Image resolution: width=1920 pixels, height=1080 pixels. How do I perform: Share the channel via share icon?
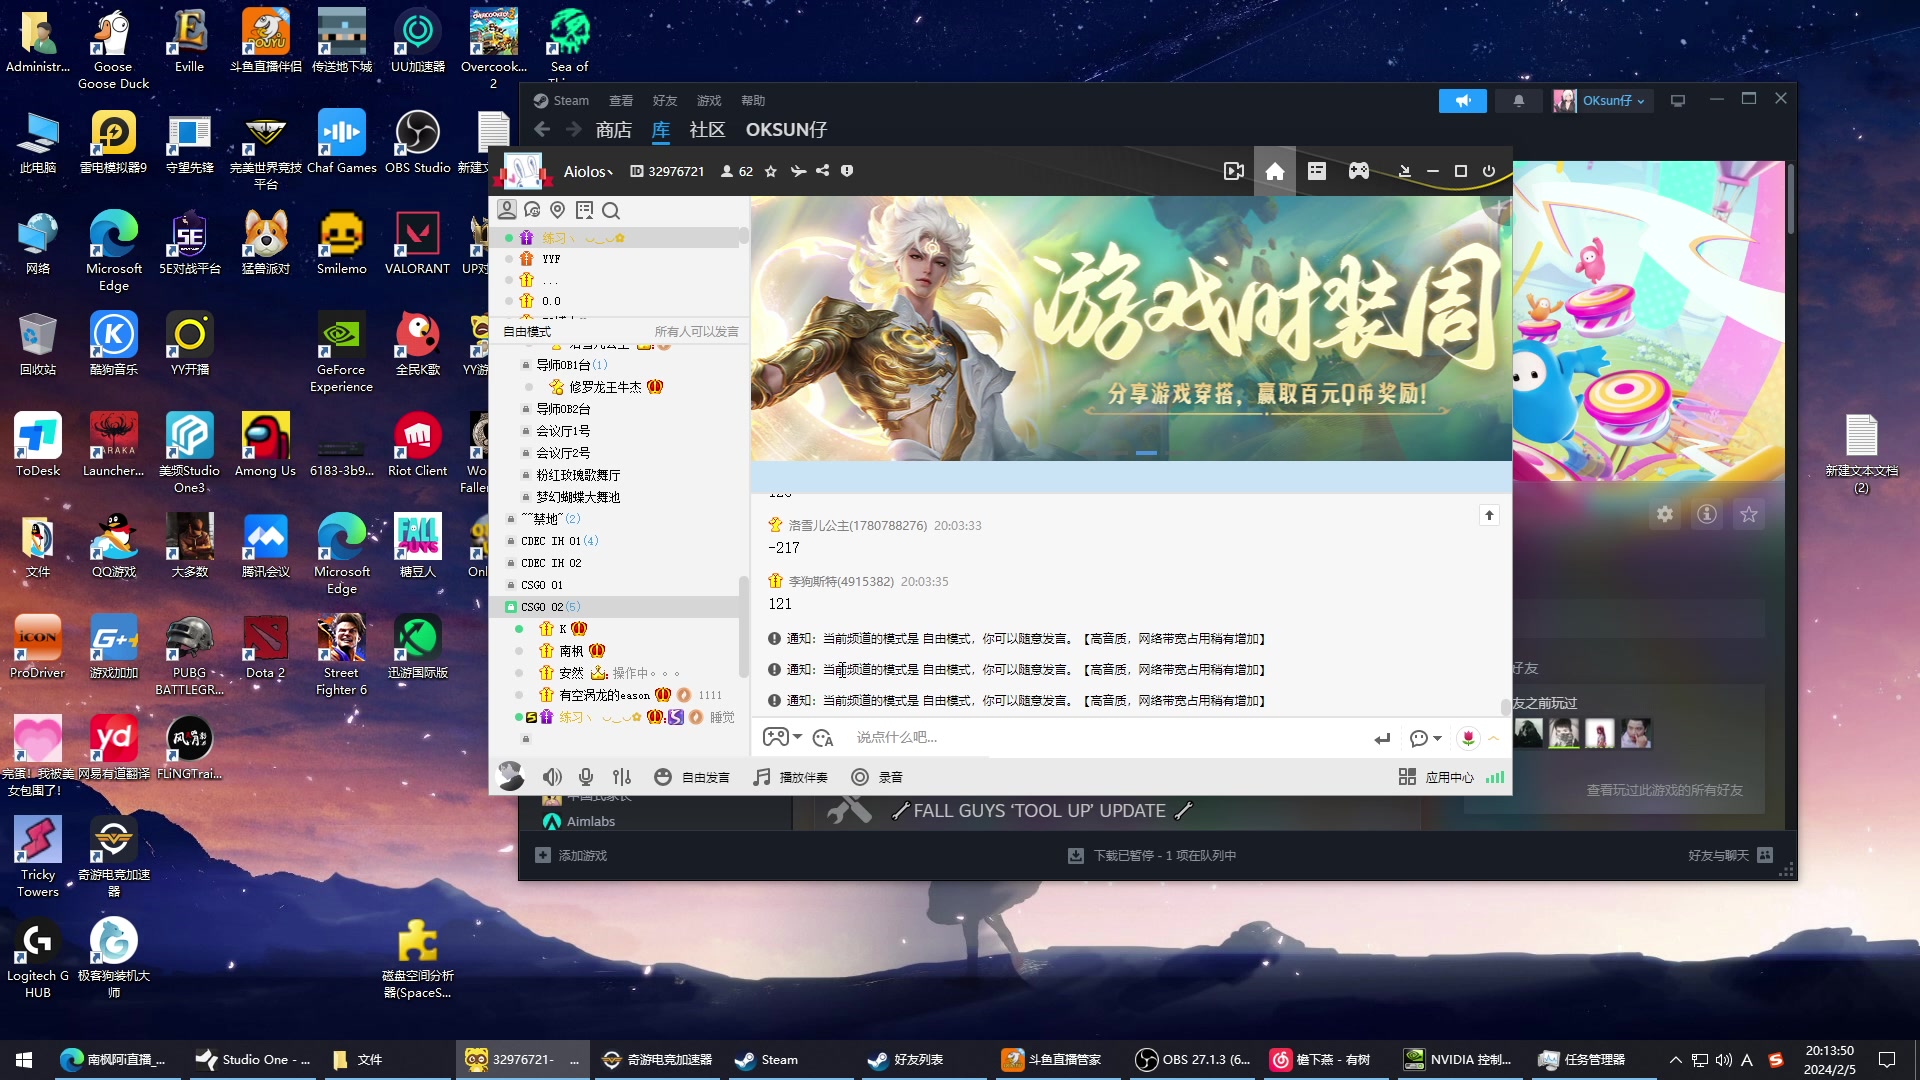coord(822,171)
